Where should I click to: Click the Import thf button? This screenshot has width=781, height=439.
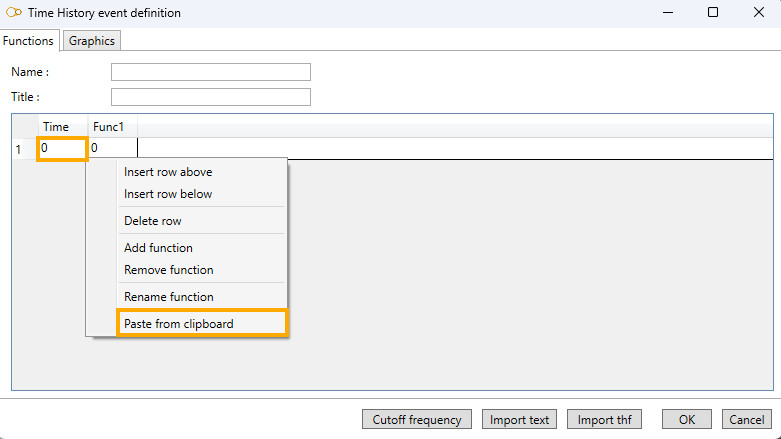click(x=603, y=420)
